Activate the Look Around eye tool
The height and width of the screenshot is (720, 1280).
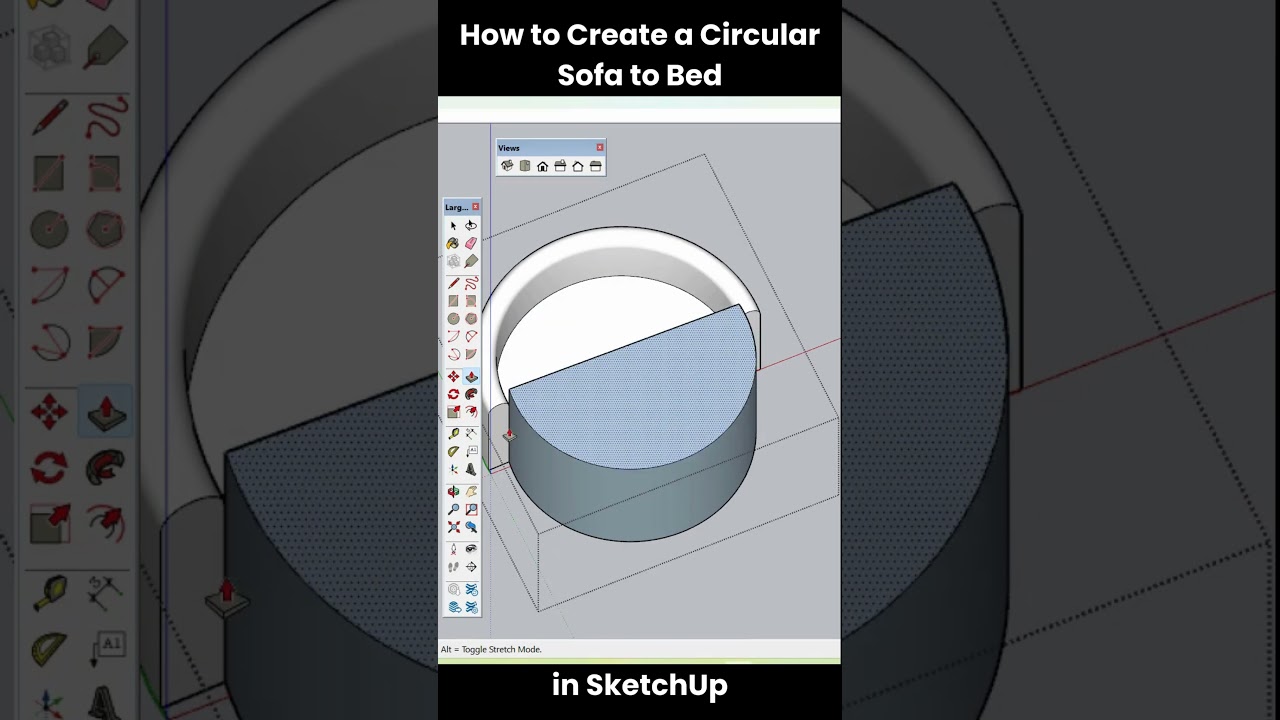tap(471, 549)
